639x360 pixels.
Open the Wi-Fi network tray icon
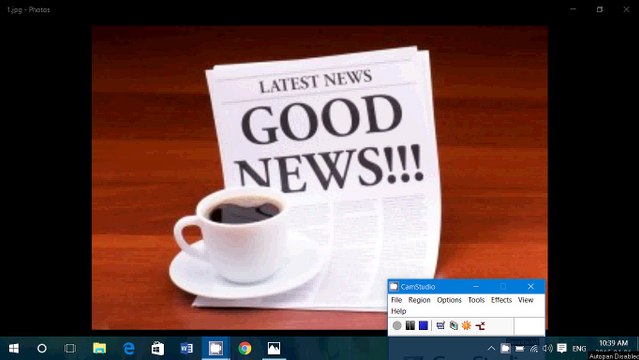[534, 349]
